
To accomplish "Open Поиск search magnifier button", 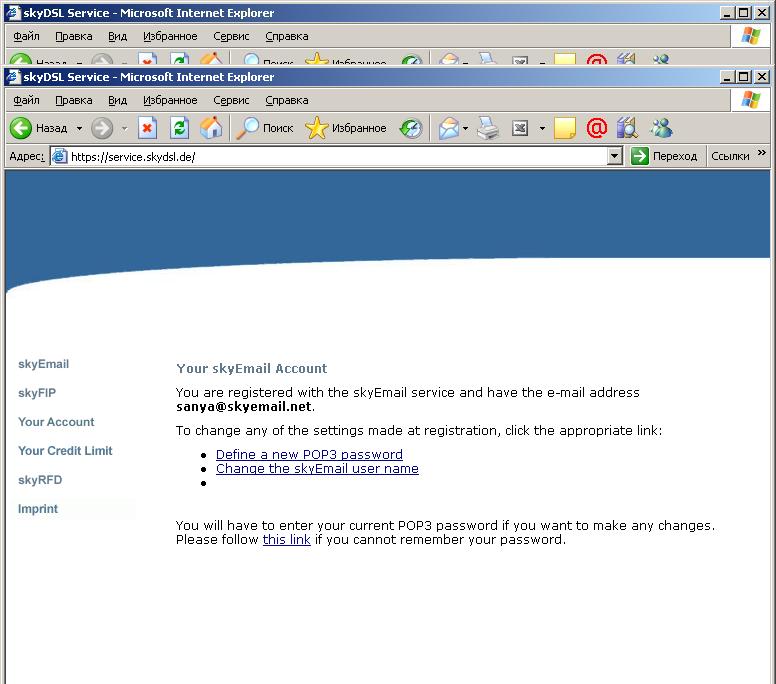I will pyautogui.click(x=265, y=128).
